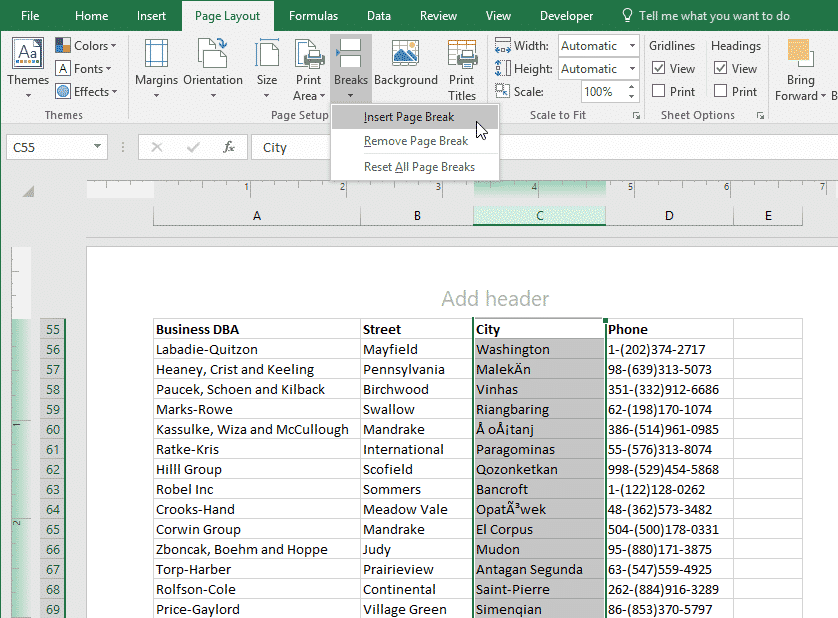
Task: Click the Insert Function fx icon
Action: (229, 147)
